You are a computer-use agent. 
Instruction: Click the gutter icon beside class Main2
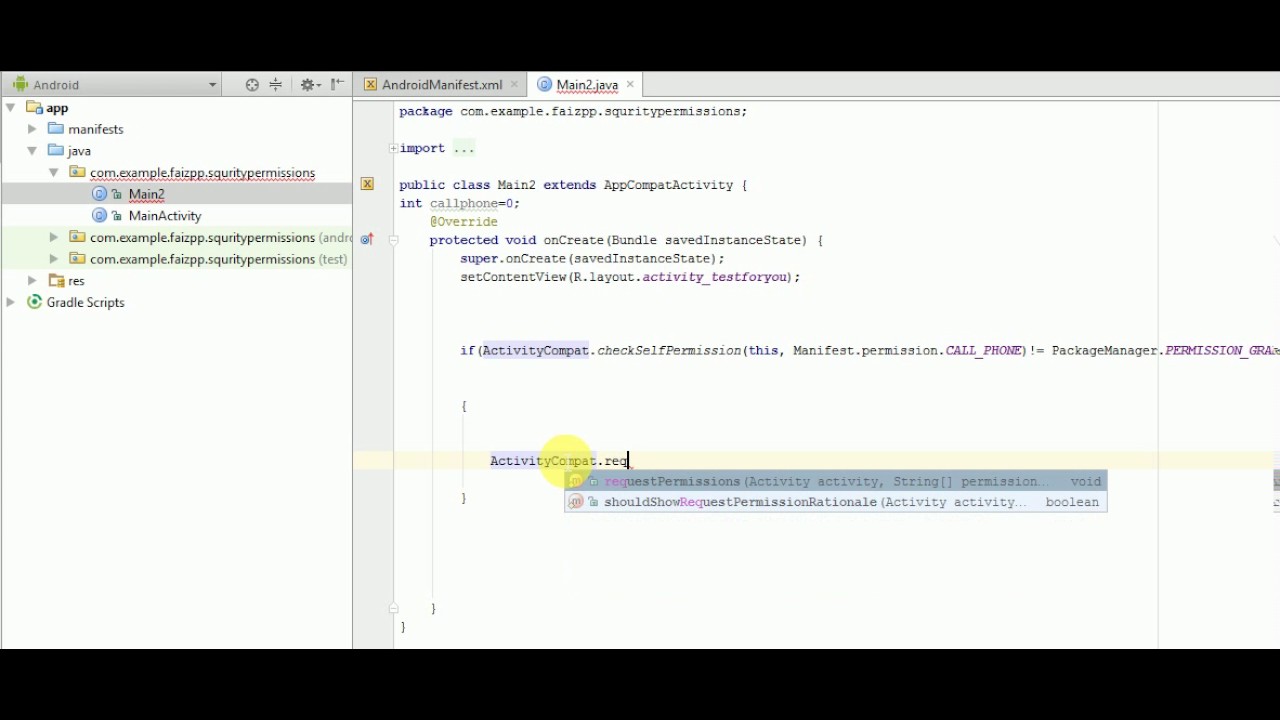(x=367, y=185)
